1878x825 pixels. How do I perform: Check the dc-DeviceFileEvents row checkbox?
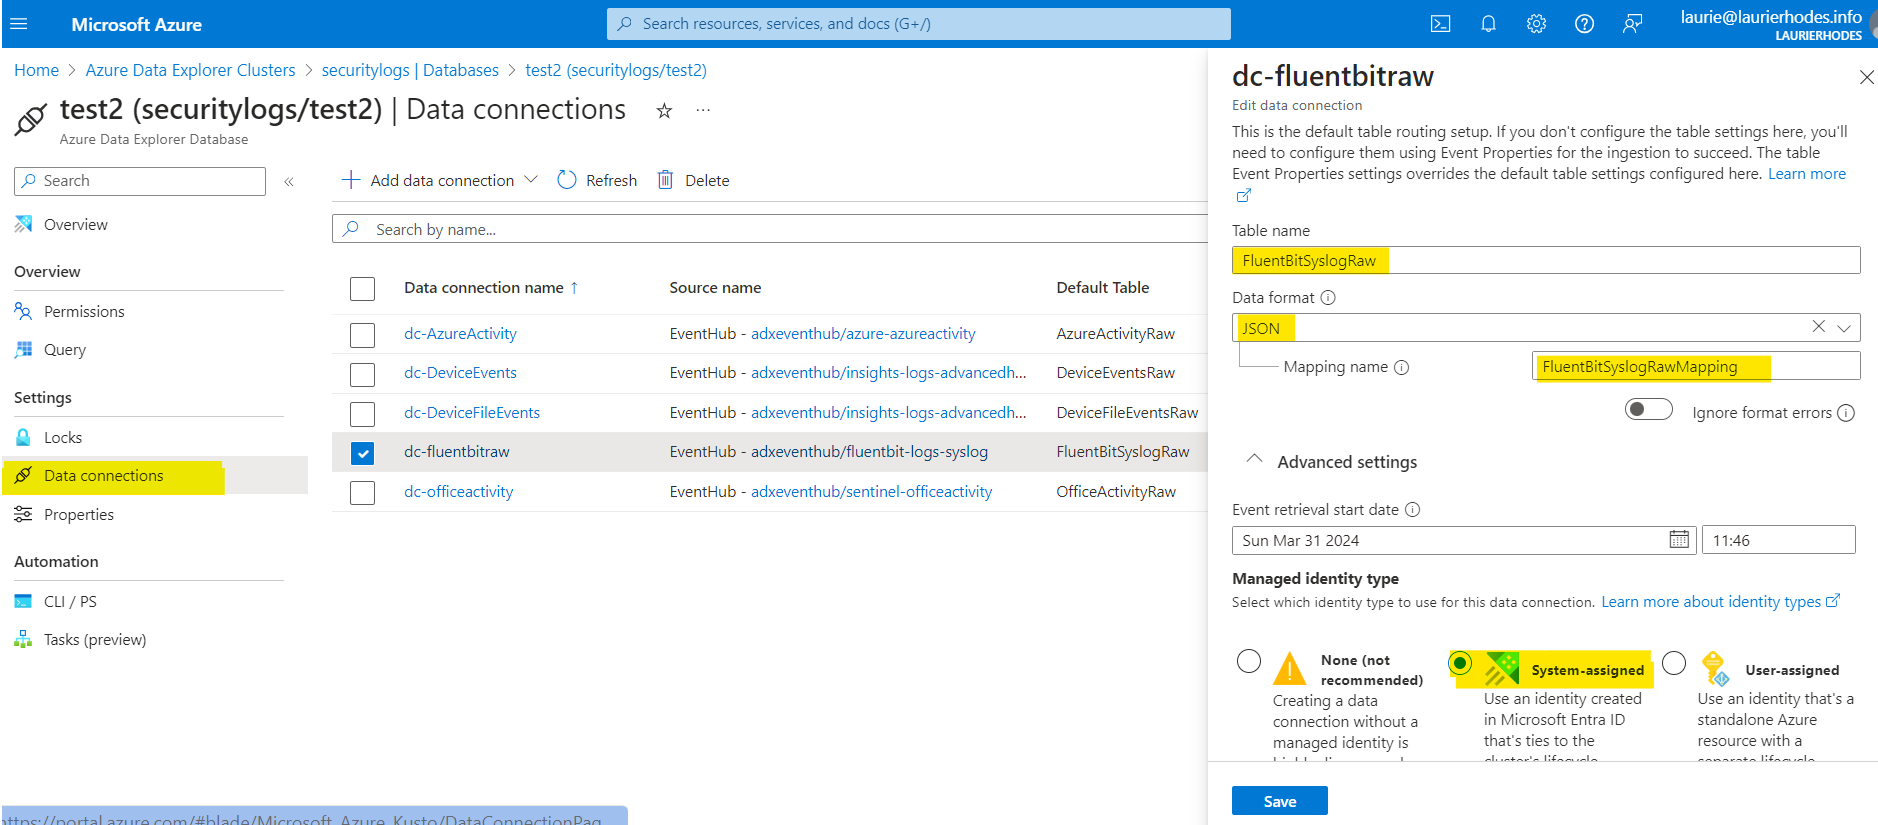pos(362,414)
